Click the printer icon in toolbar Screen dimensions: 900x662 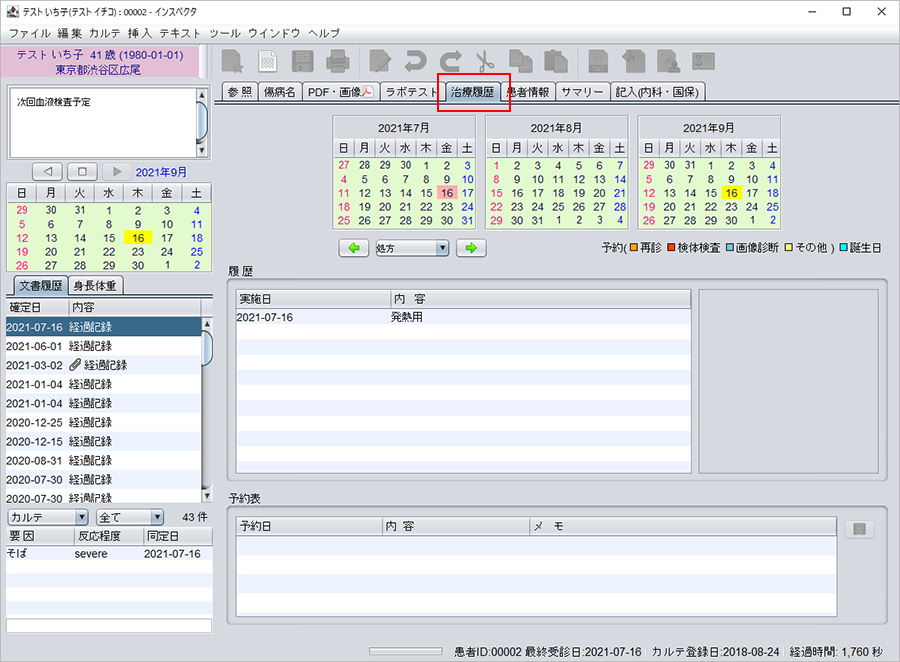[x=338, y=61]
